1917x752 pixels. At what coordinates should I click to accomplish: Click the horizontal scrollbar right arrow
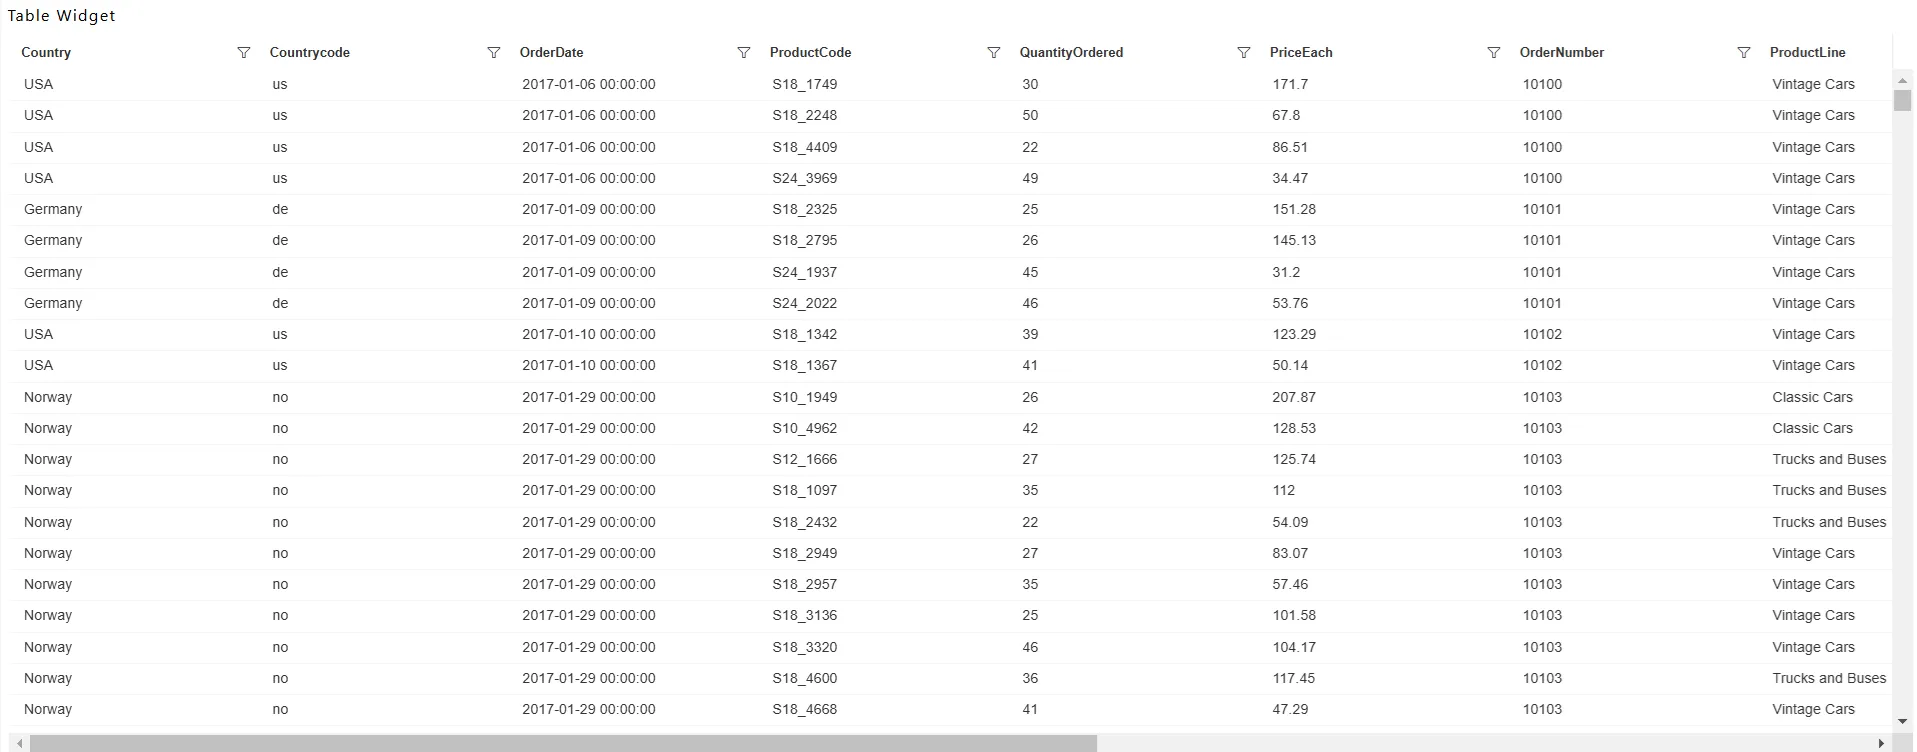tap(1882, 744)
